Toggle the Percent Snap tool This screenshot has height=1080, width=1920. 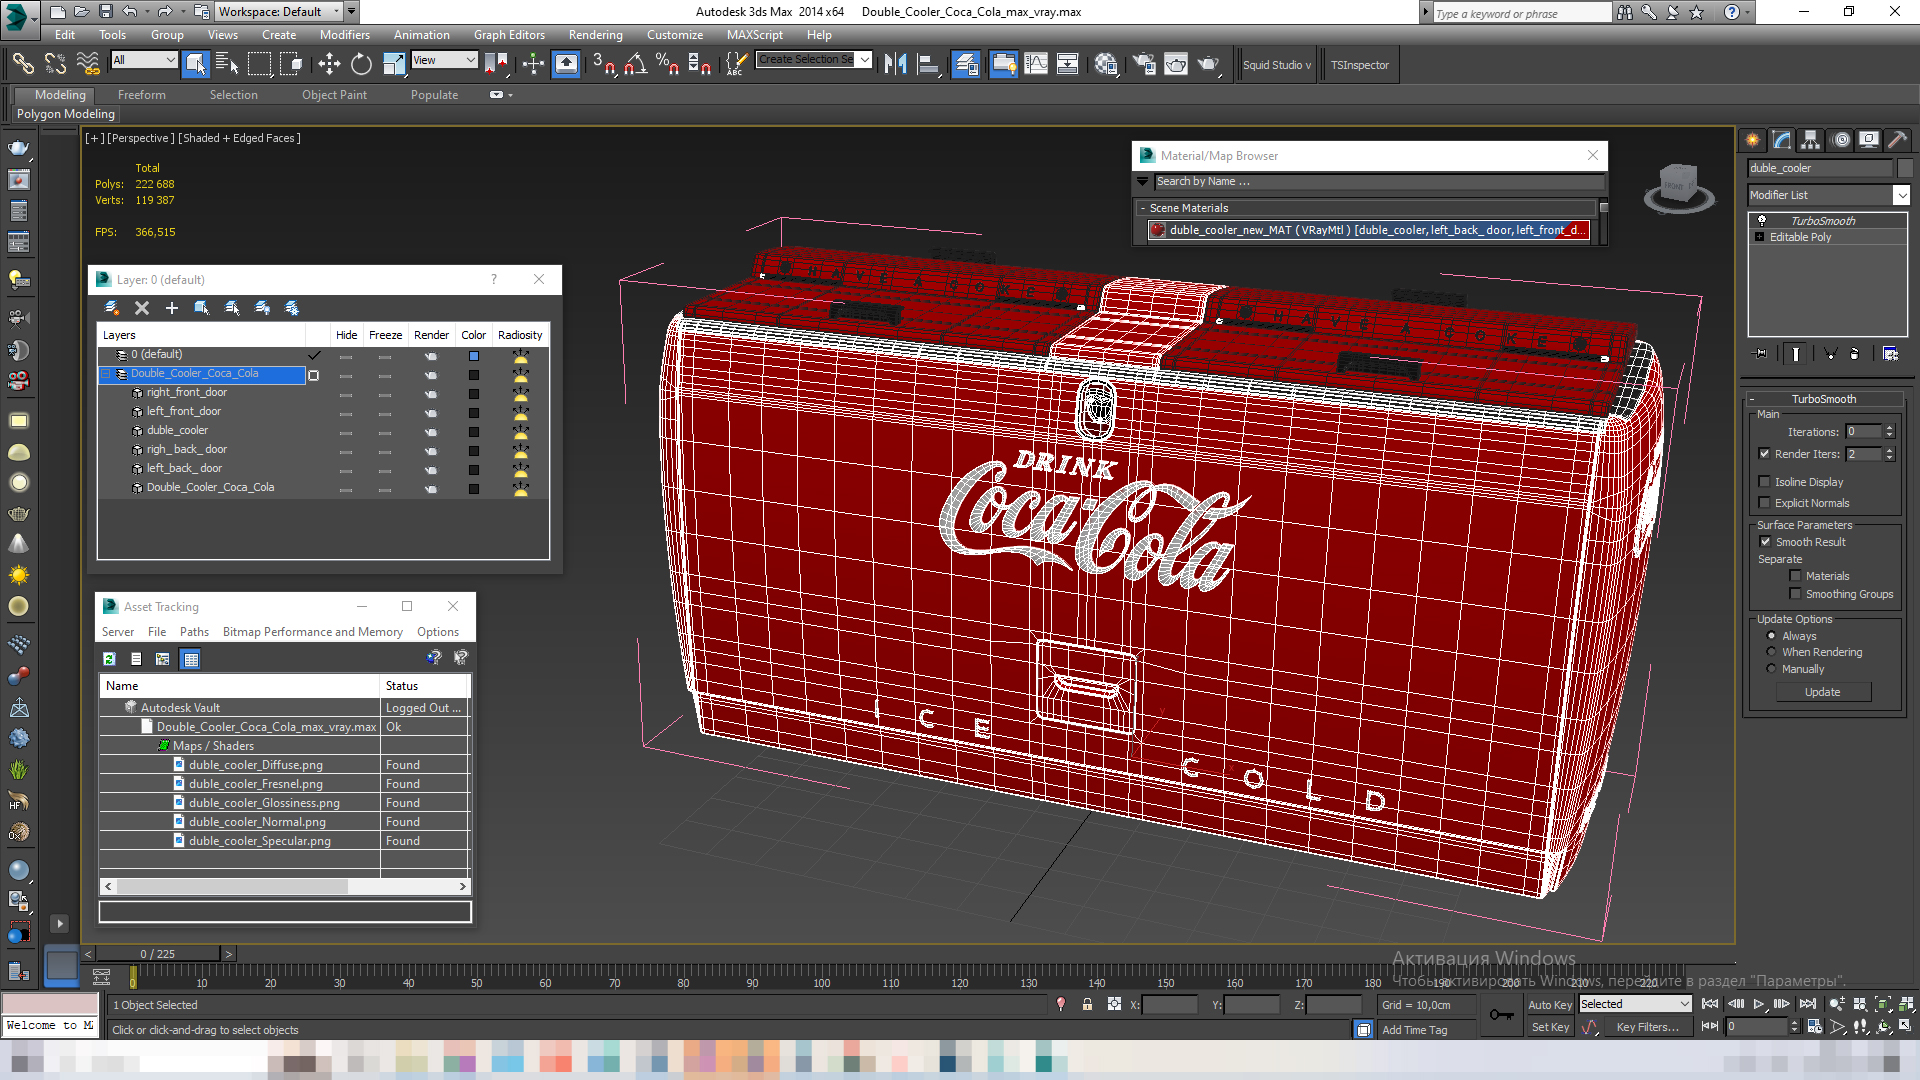pyautogui.click(x=667, y=64)
